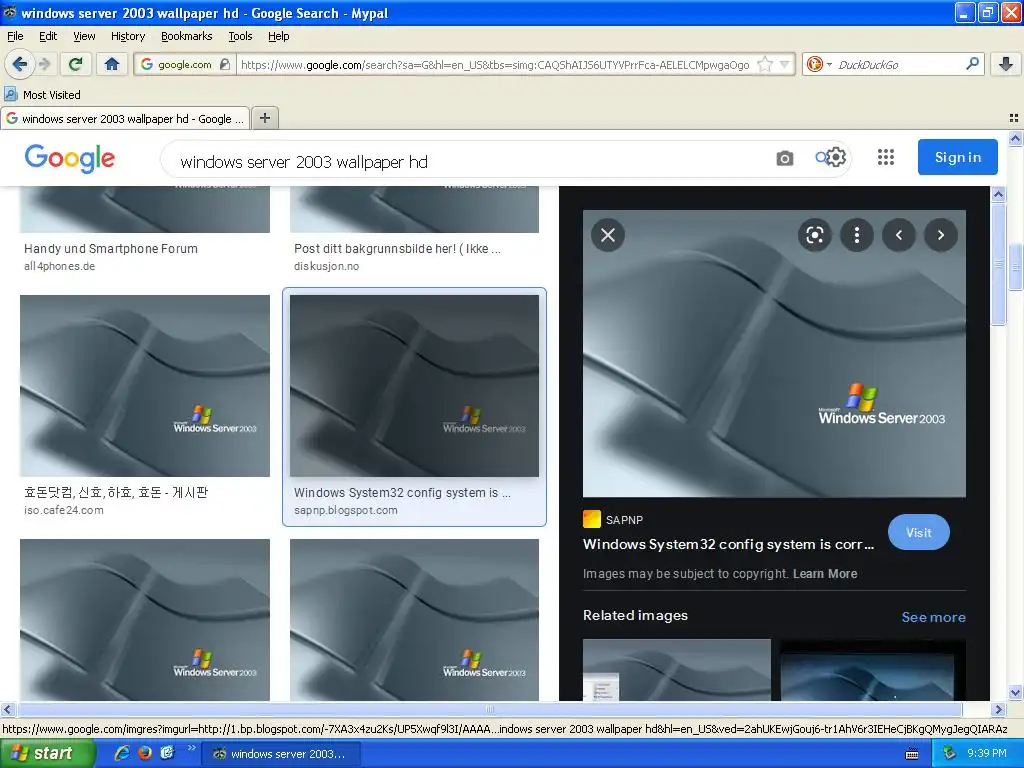The height and width of the screenshot is (768, 1024).
Task: Open the Tools menu
Action: coord(240,36)
